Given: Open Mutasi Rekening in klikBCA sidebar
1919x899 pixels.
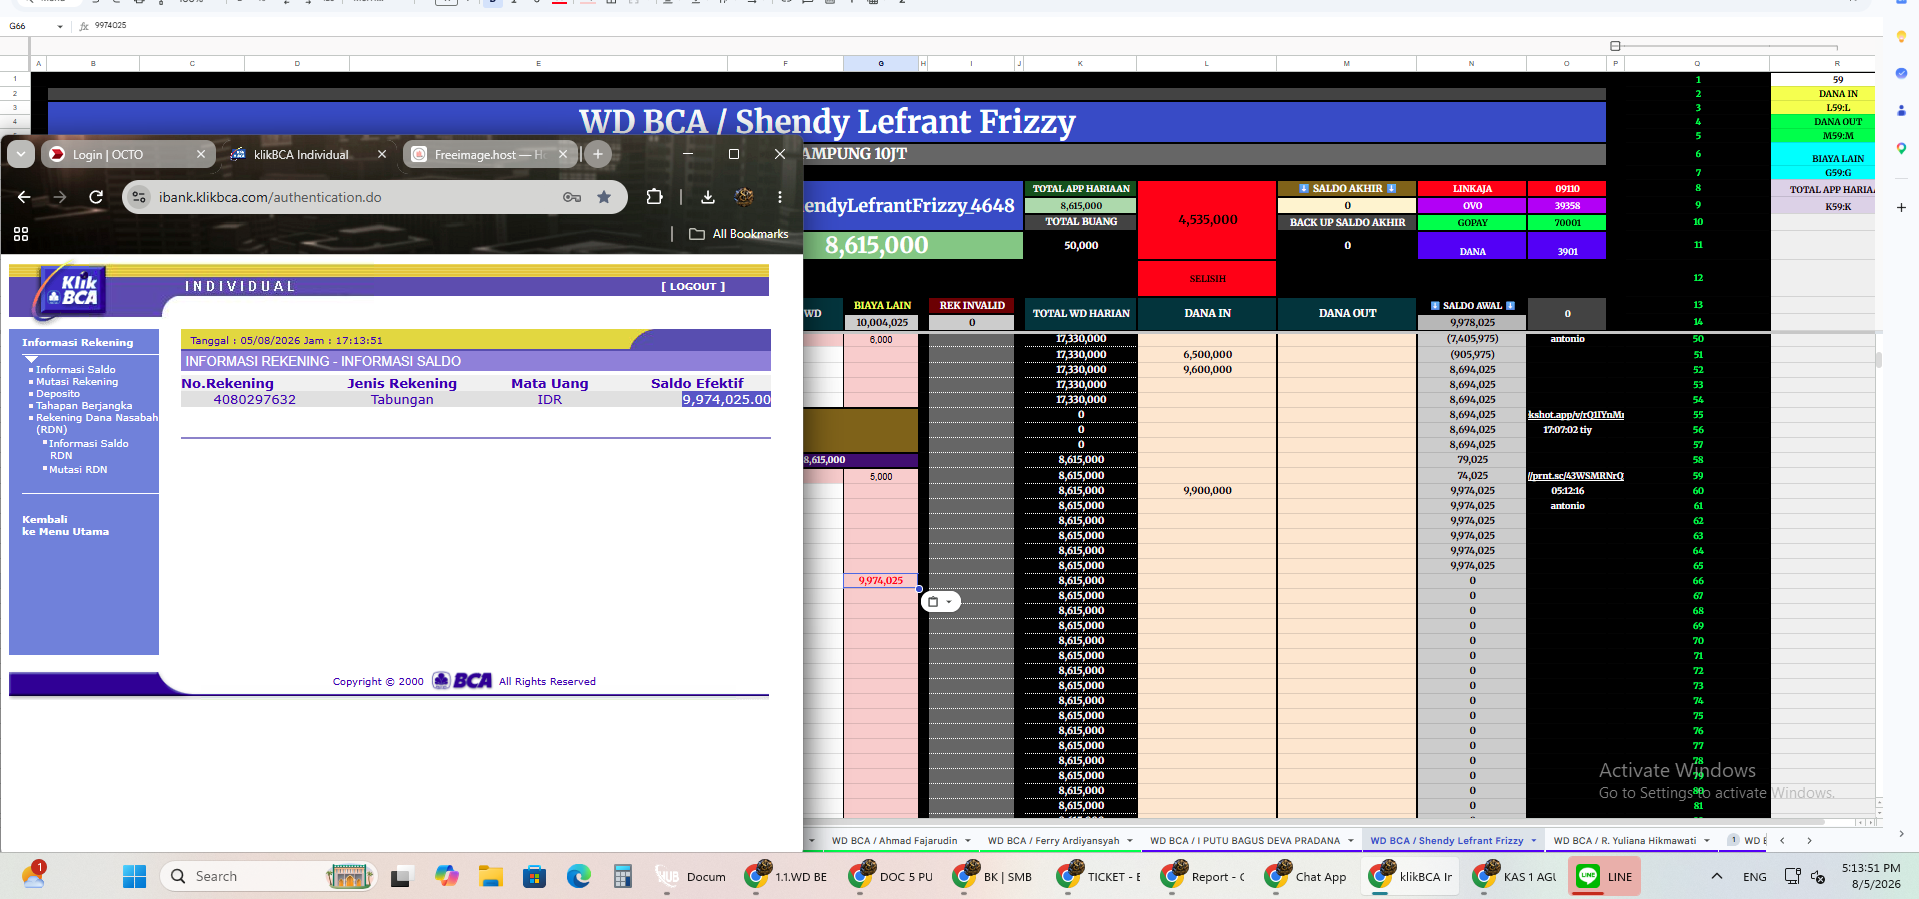Looking at the screenshot, I should coord(77,382).
